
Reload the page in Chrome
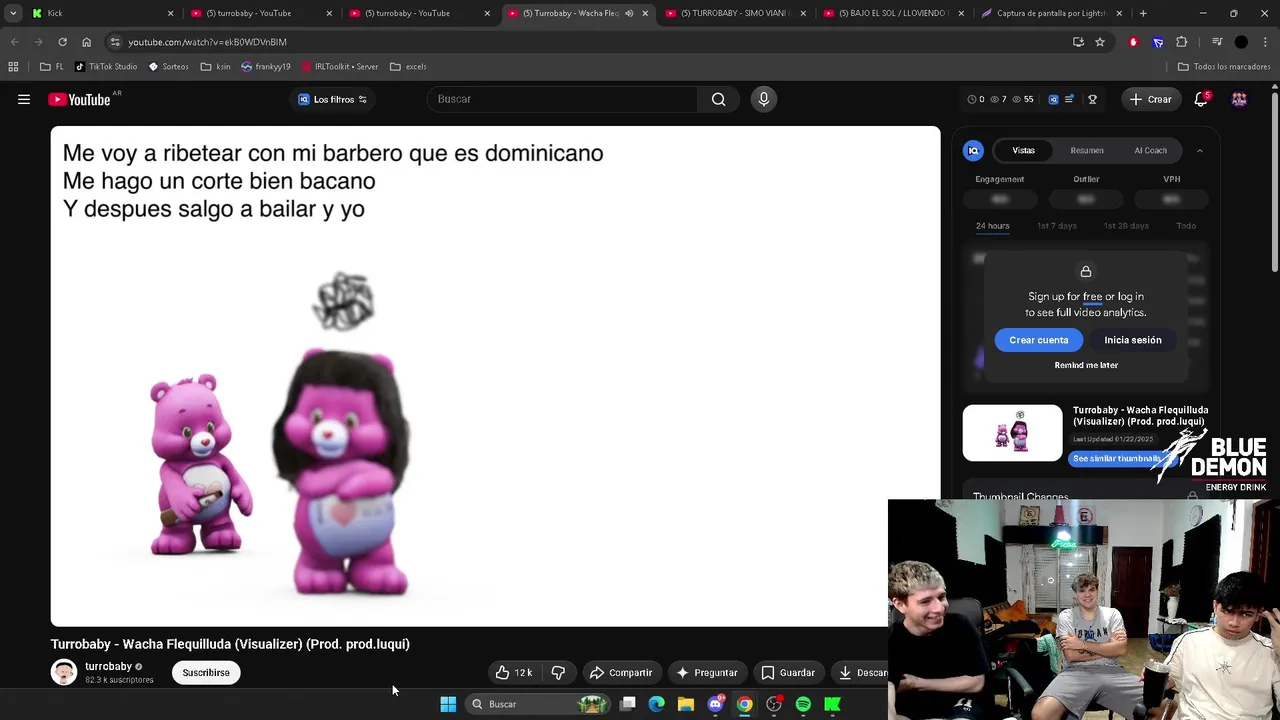(x=62, y=42)
